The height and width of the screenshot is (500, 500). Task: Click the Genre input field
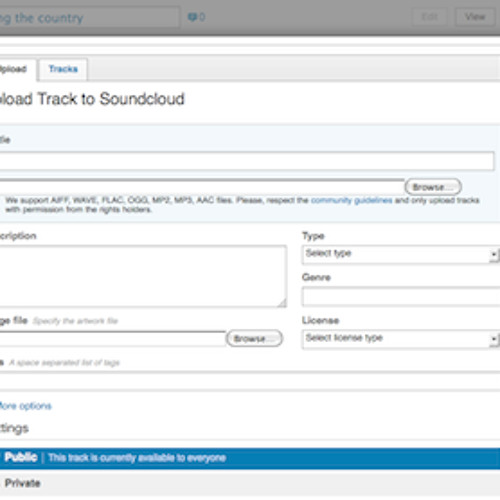(401, 297)
